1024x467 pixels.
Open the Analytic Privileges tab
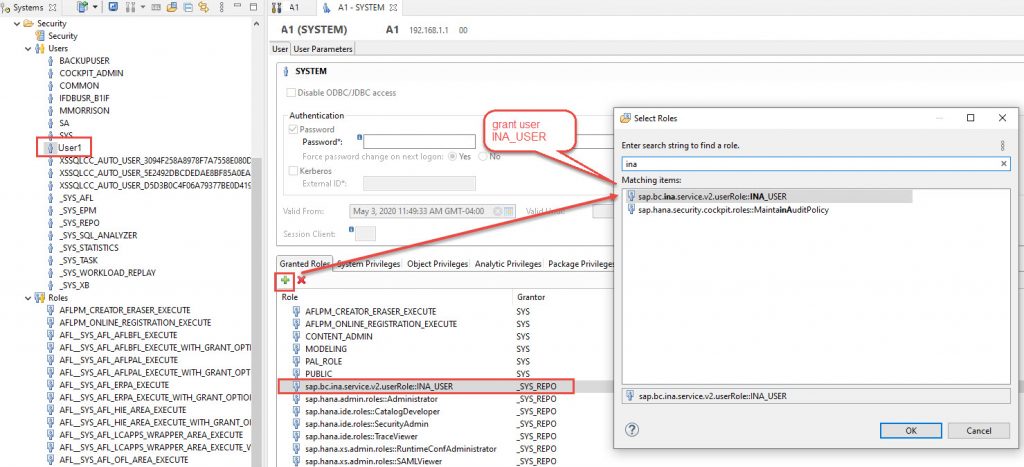click(508, 264)
